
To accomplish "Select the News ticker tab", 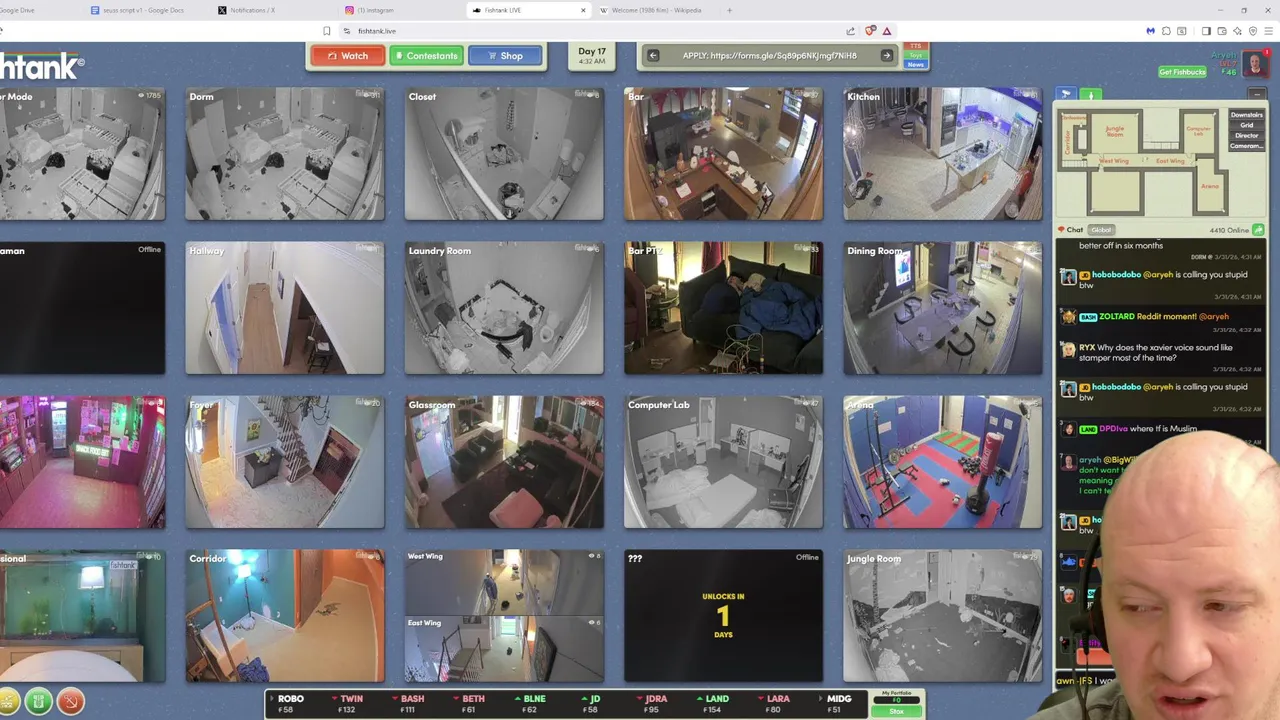I will click(x=916, y=64).
